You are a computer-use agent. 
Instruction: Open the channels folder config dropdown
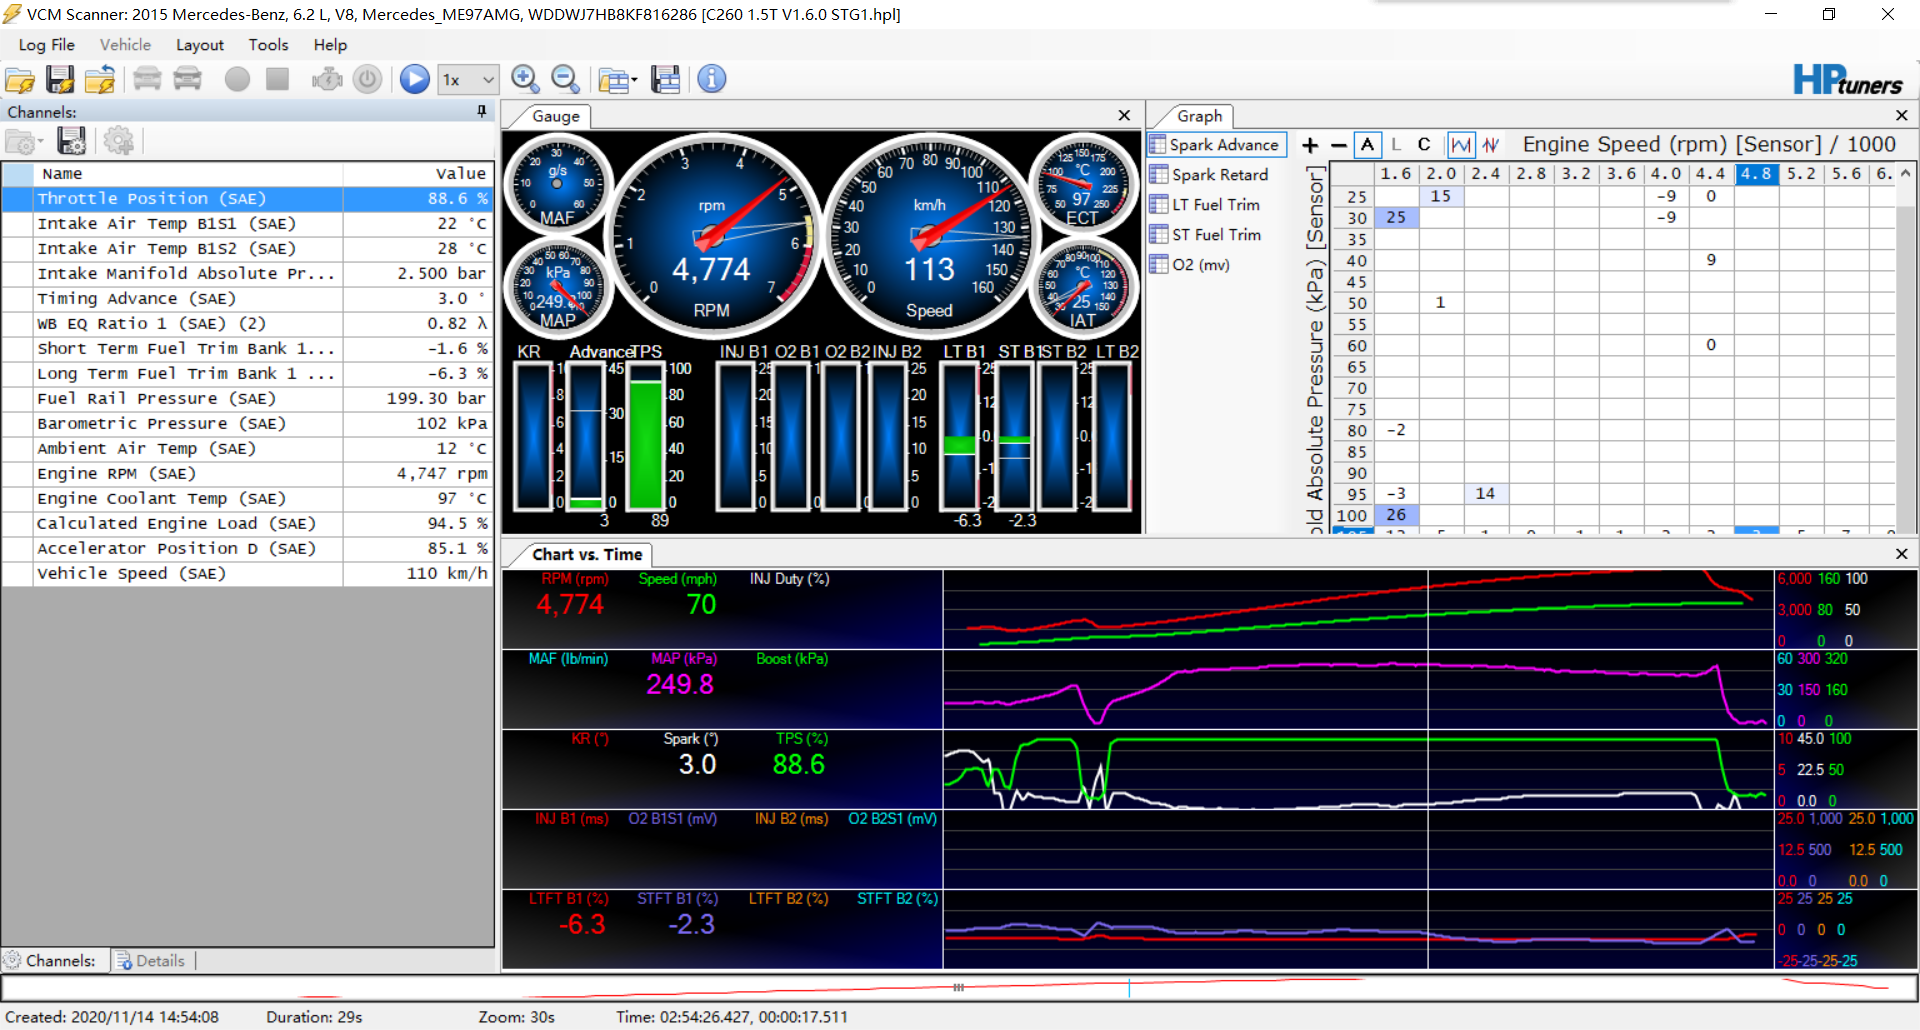point(24,141)
